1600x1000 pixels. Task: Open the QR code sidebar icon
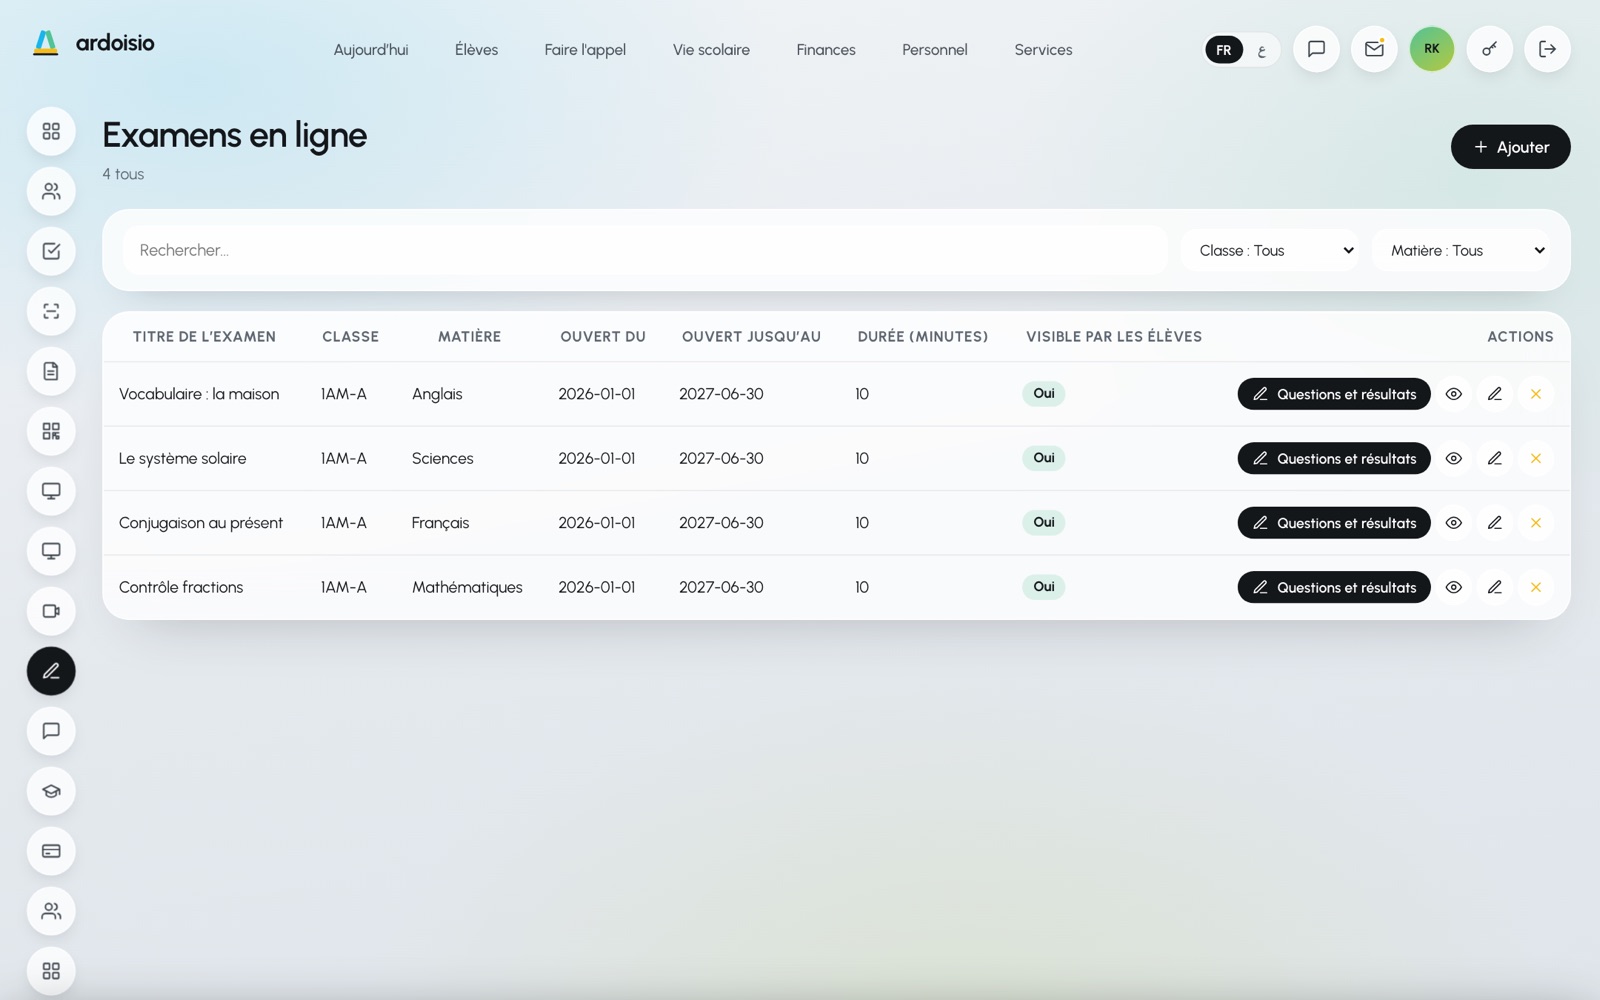[51, 431]
